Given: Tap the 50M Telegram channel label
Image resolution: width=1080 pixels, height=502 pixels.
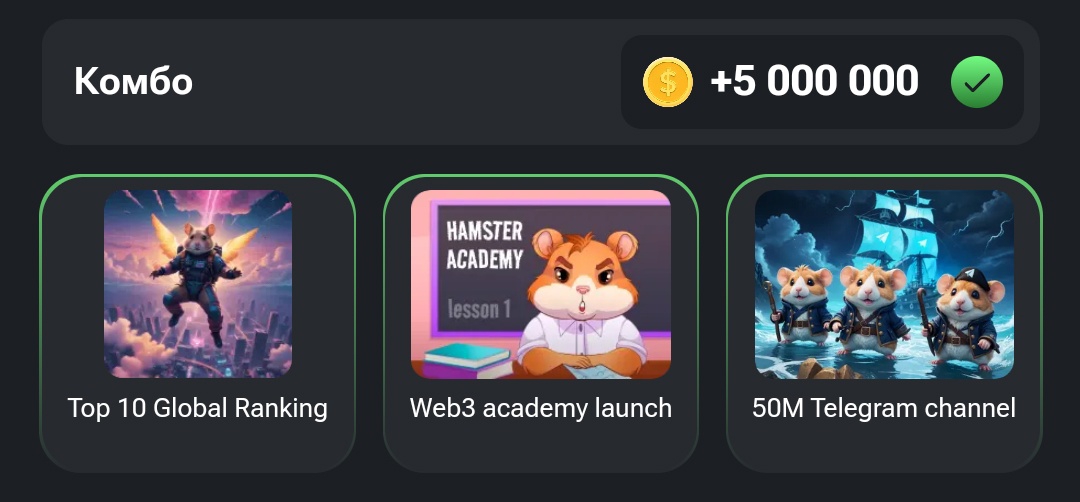Looking at the screenshot, I should (x=884, y=408).
